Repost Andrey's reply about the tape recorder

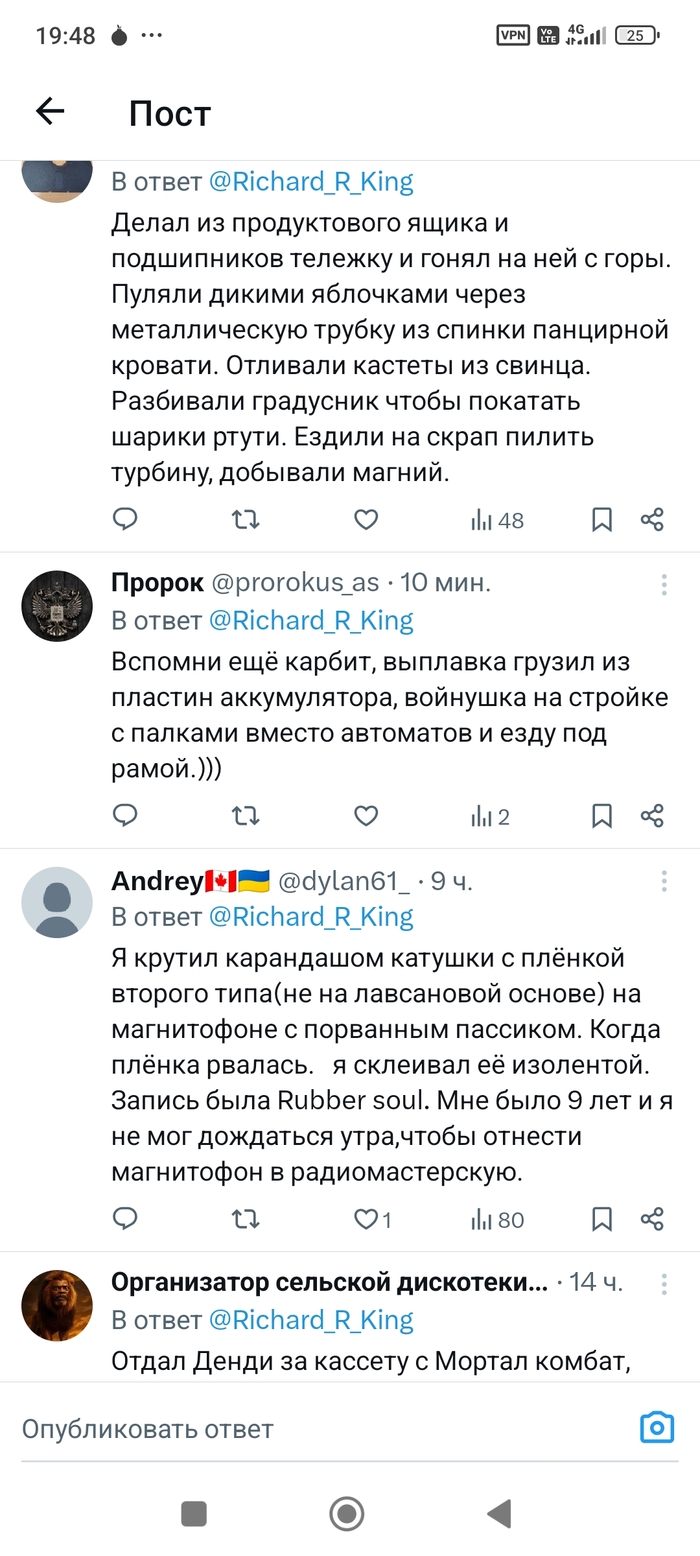[245, 1219]
